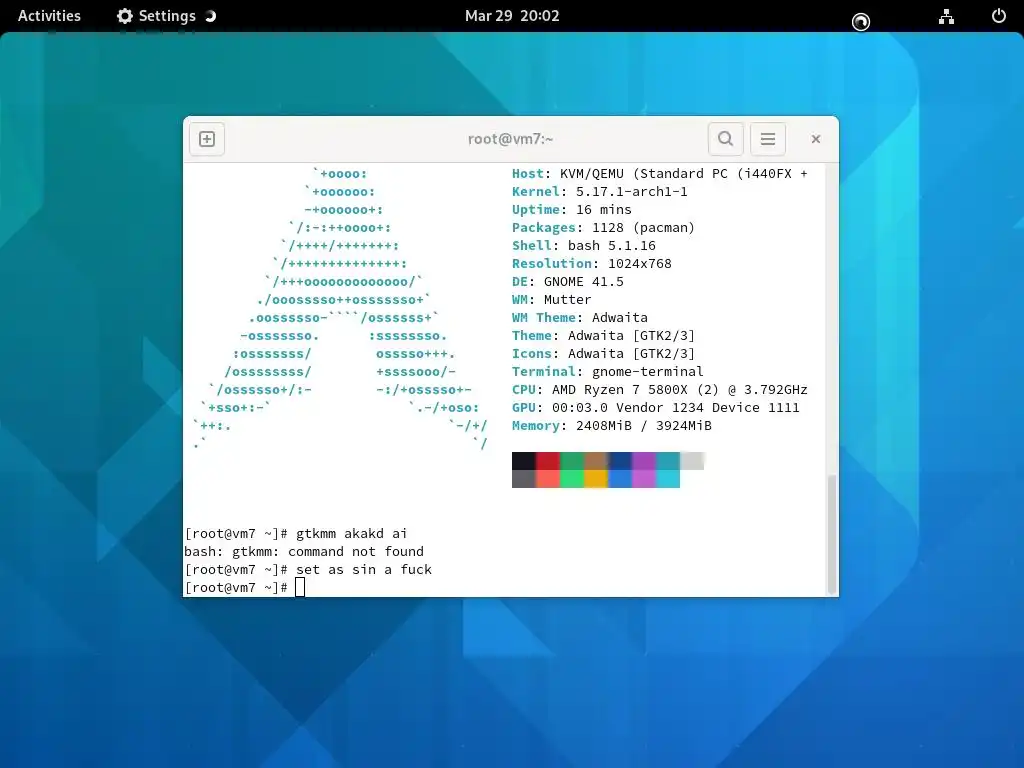1024x768 pixels.
Task: Click the Kernel: 5.17.1-arch1-1 line
Action: [600, 191]
